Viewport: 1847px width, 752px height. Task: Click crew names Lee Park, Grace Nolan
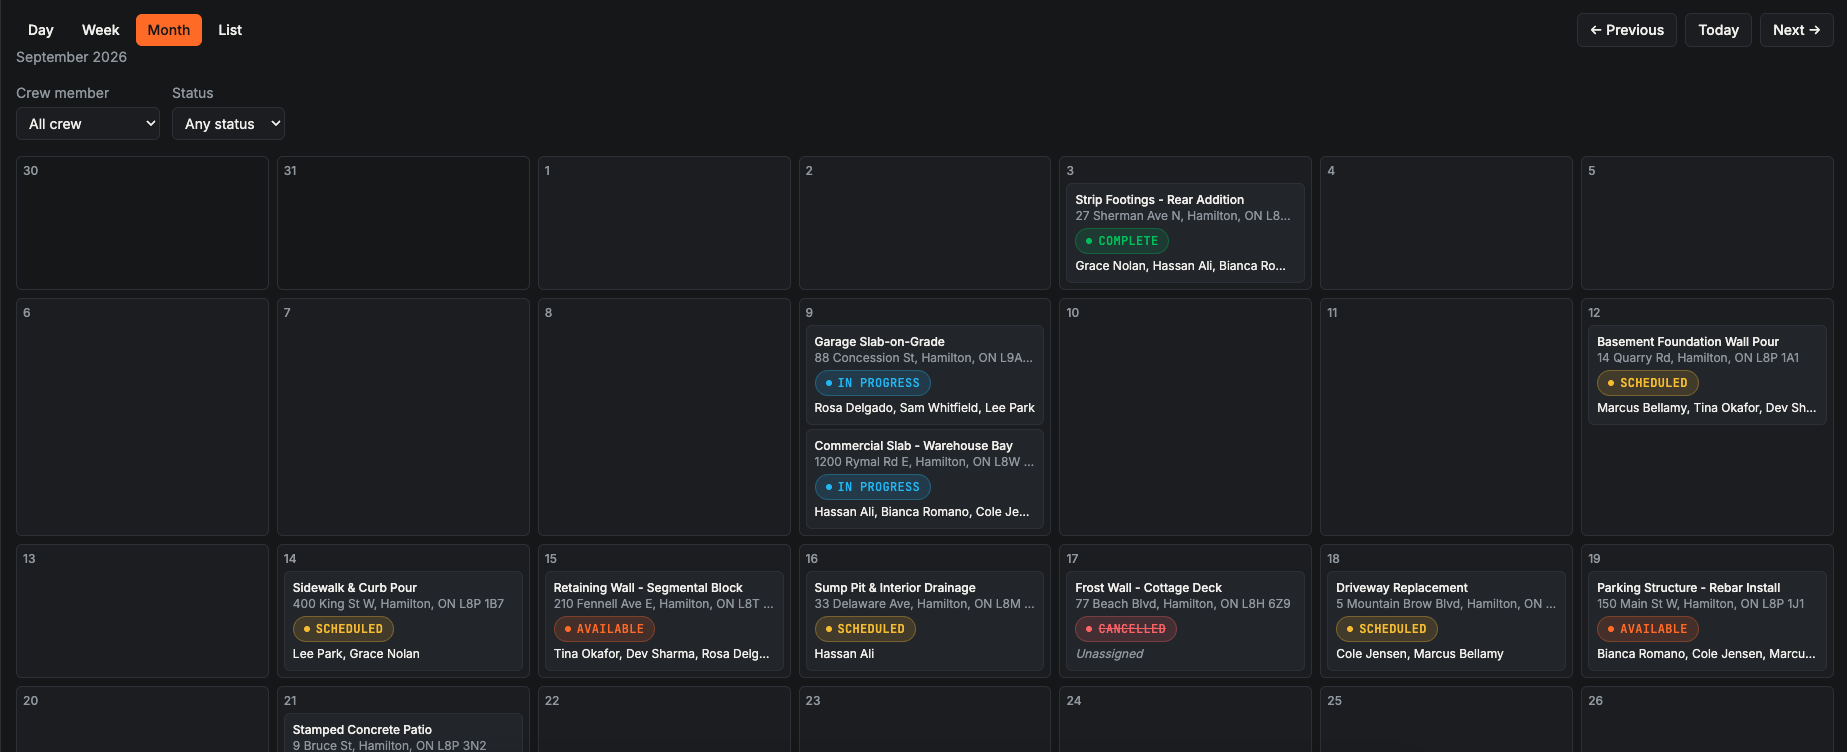[356, 654]
